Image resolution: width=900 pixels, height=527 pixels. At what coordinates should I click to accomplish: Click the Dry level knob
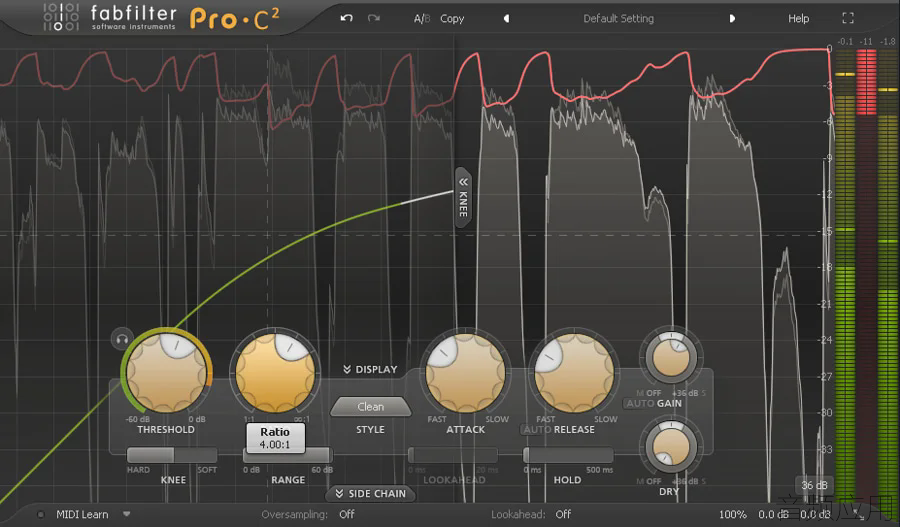[x=671, y=445]
